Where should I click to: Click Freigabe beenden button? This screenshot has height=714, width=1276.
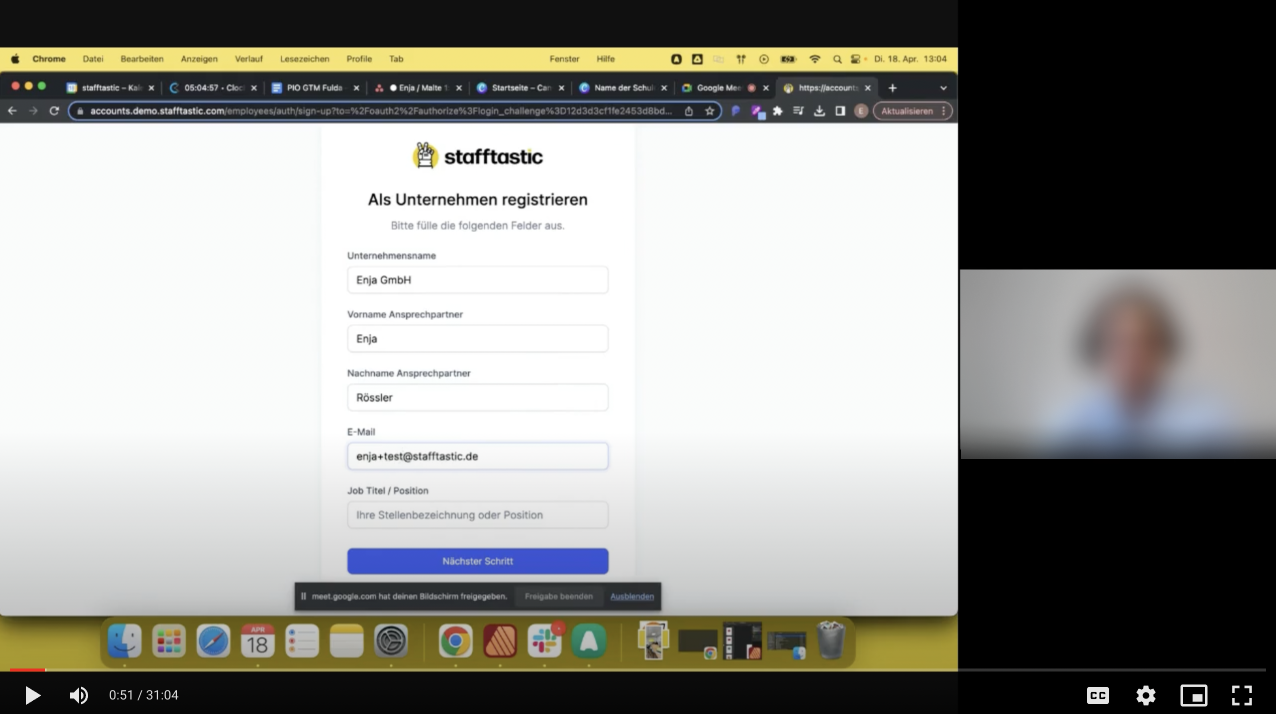coord(559,596)
